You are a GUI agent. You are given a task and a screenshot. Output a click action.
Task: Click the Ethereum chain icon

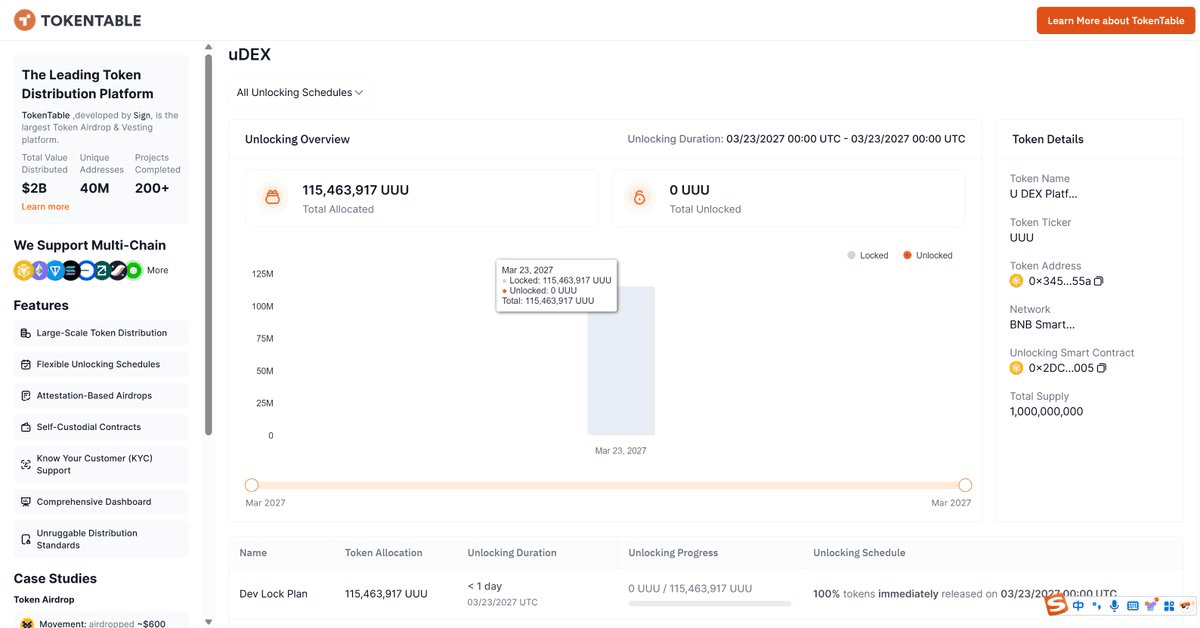pyautogui.click(x=39, y=270)
